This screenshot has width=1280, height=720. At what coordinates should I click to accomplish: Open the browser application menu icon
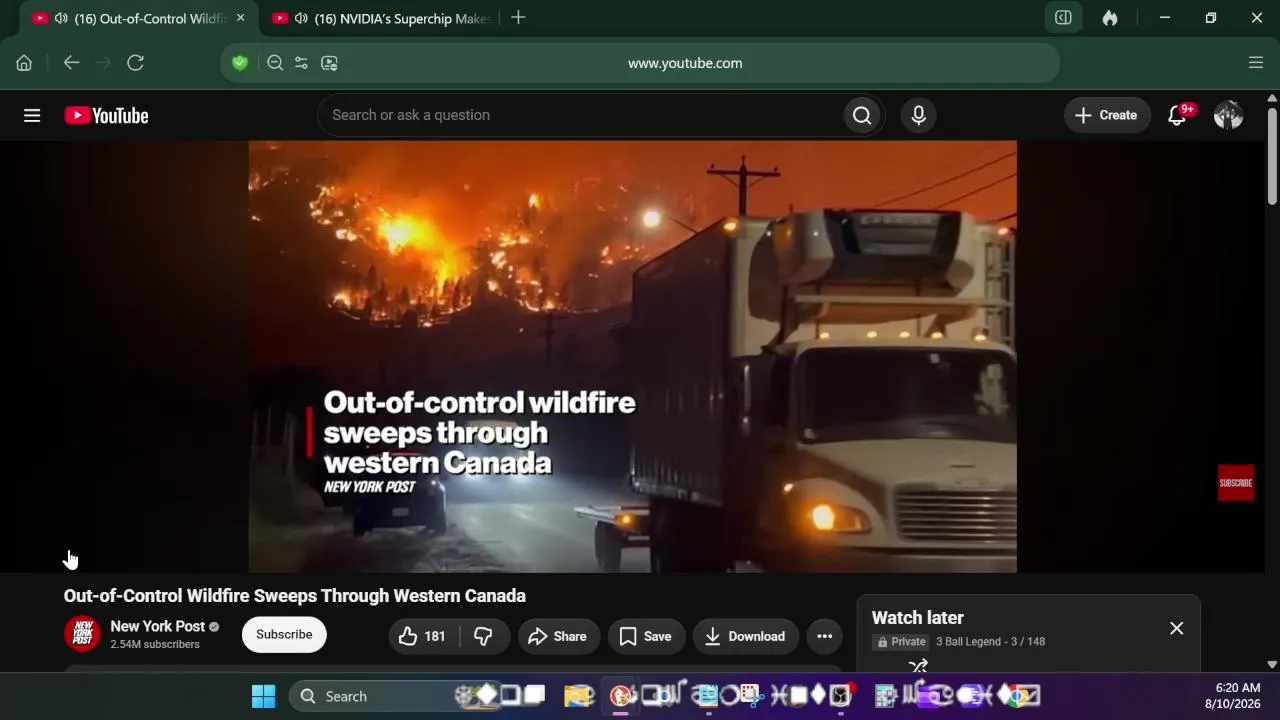(x=1256, y=63)
